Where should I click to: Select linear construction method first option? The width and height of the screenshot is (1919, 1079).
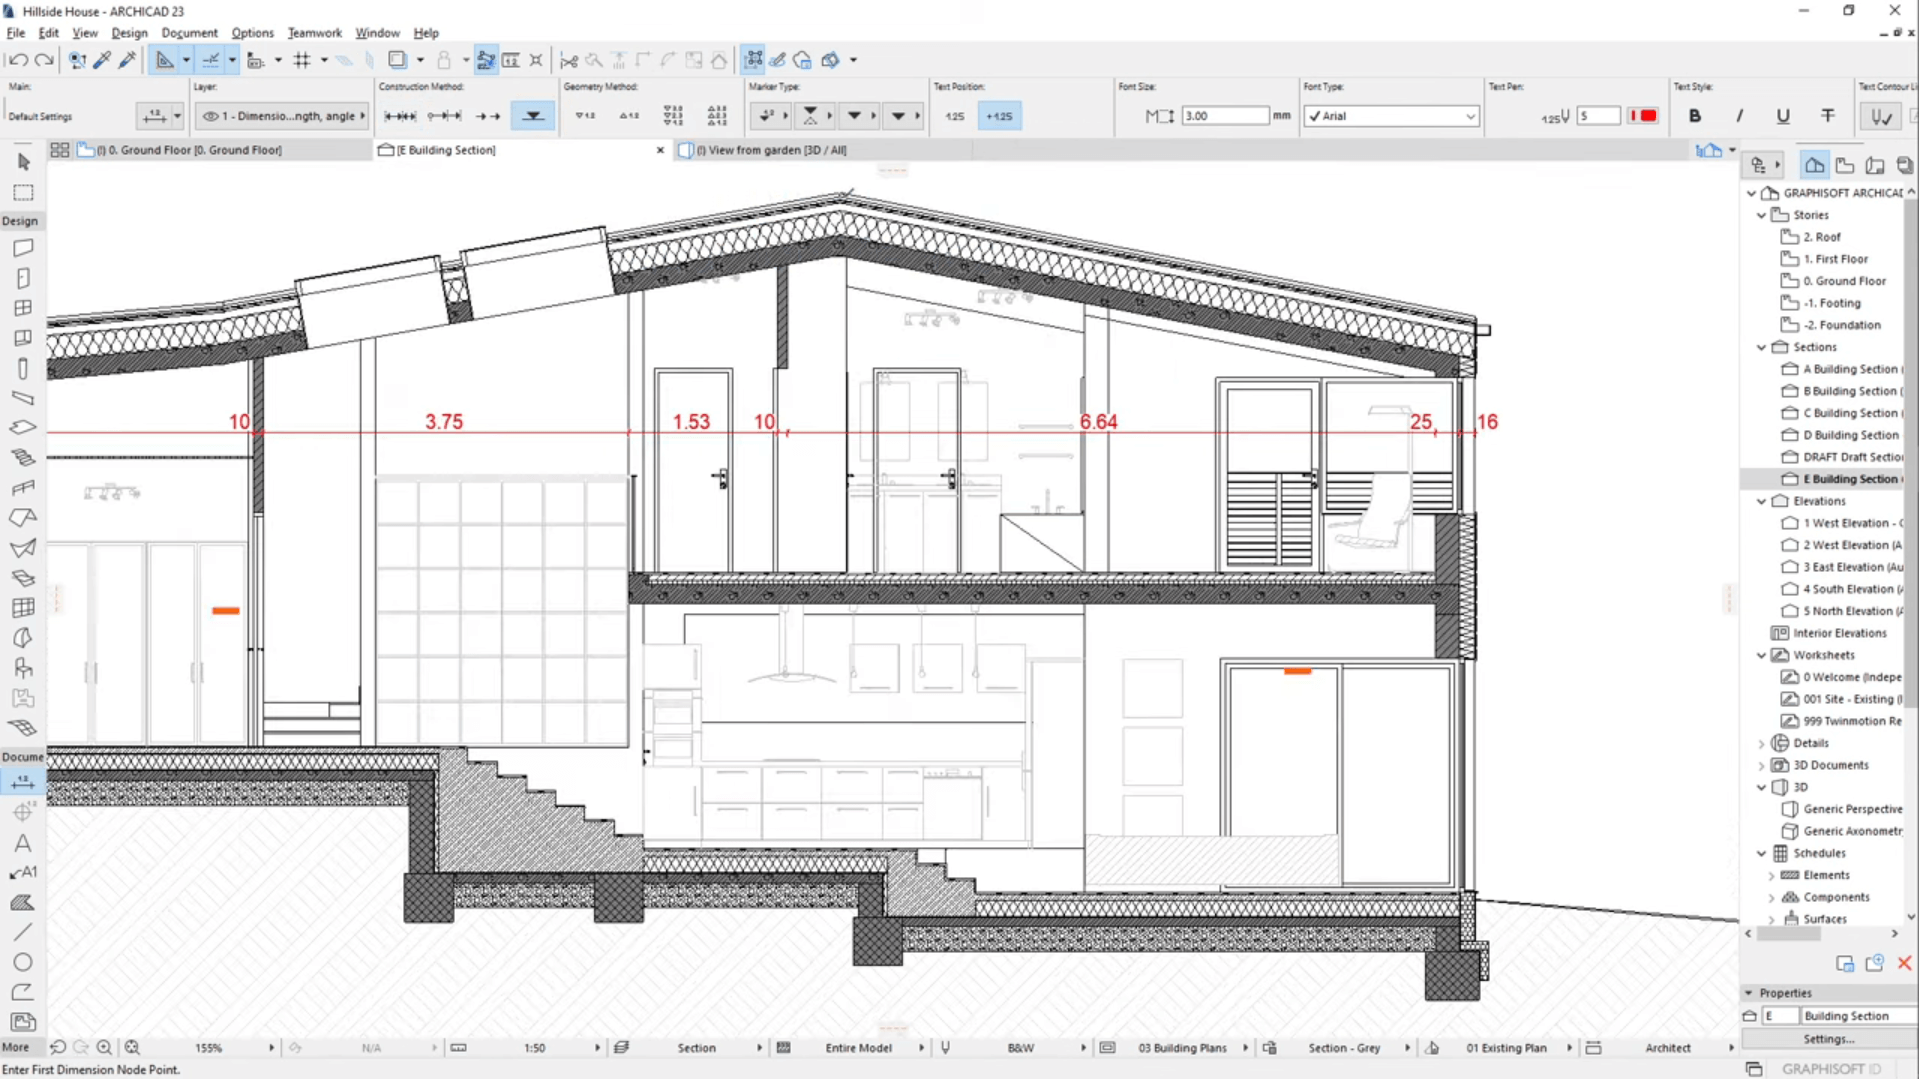[400, 116]
